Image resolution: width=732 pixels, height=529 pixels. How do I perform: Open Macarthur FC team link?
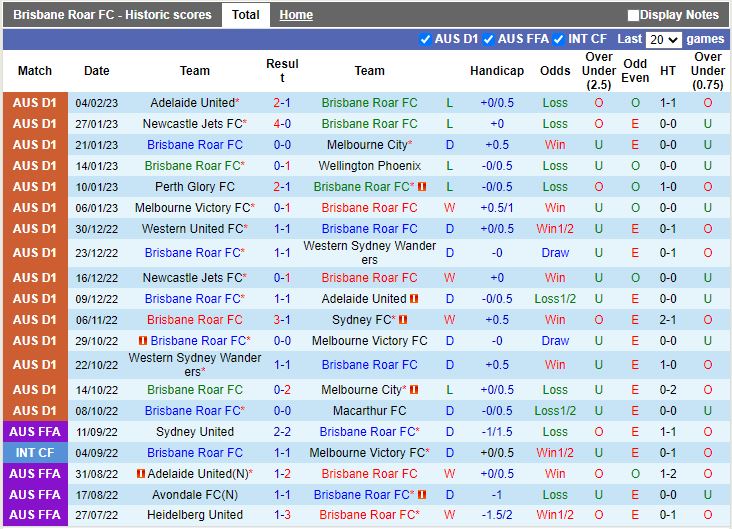tap(369, 411)
